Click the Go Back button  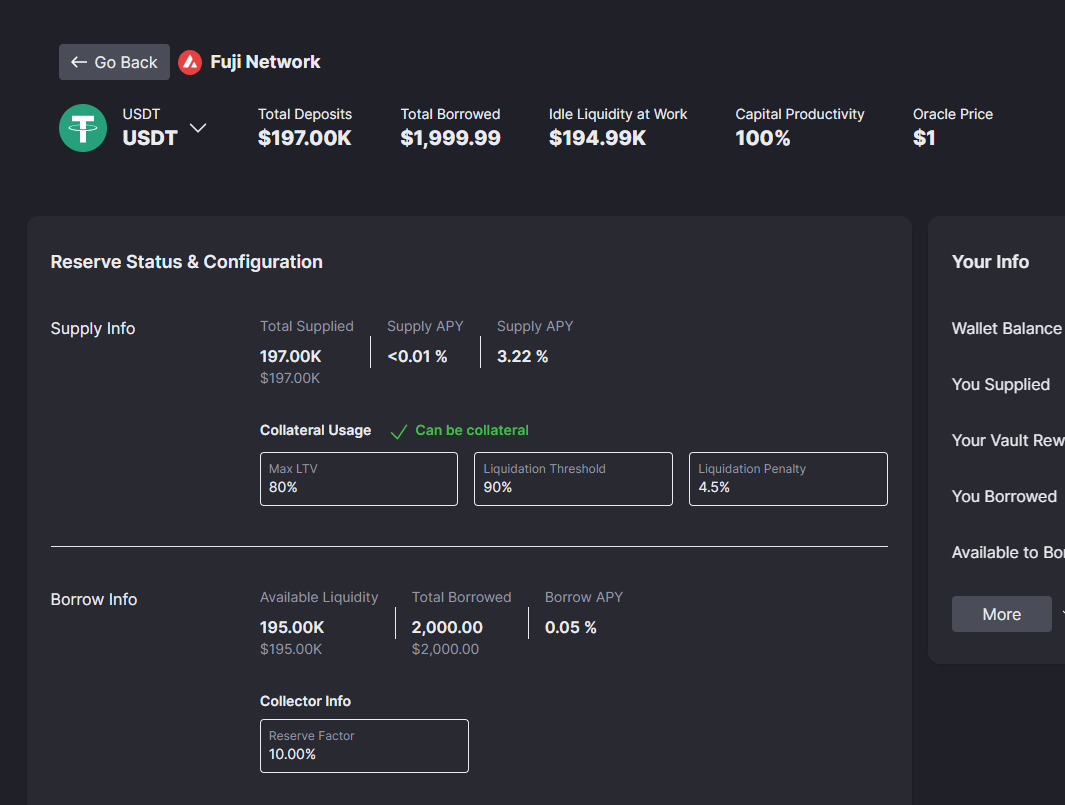pyautogui.click(x=114, y=62)
